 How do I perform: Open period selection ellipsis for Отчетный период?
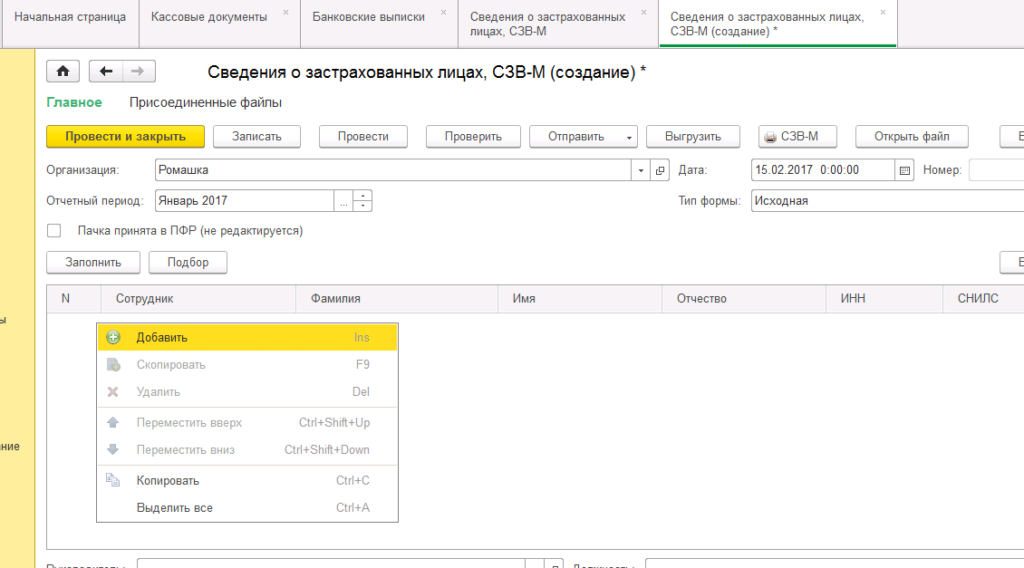(344, 201)
